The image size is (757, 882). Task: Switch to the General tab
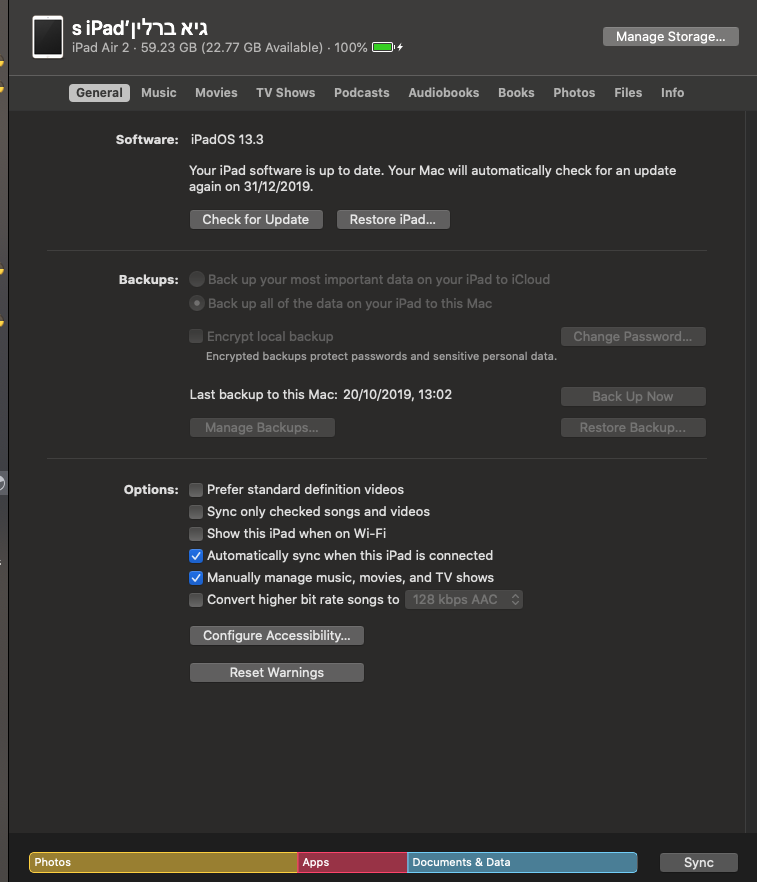click(99, 93)
